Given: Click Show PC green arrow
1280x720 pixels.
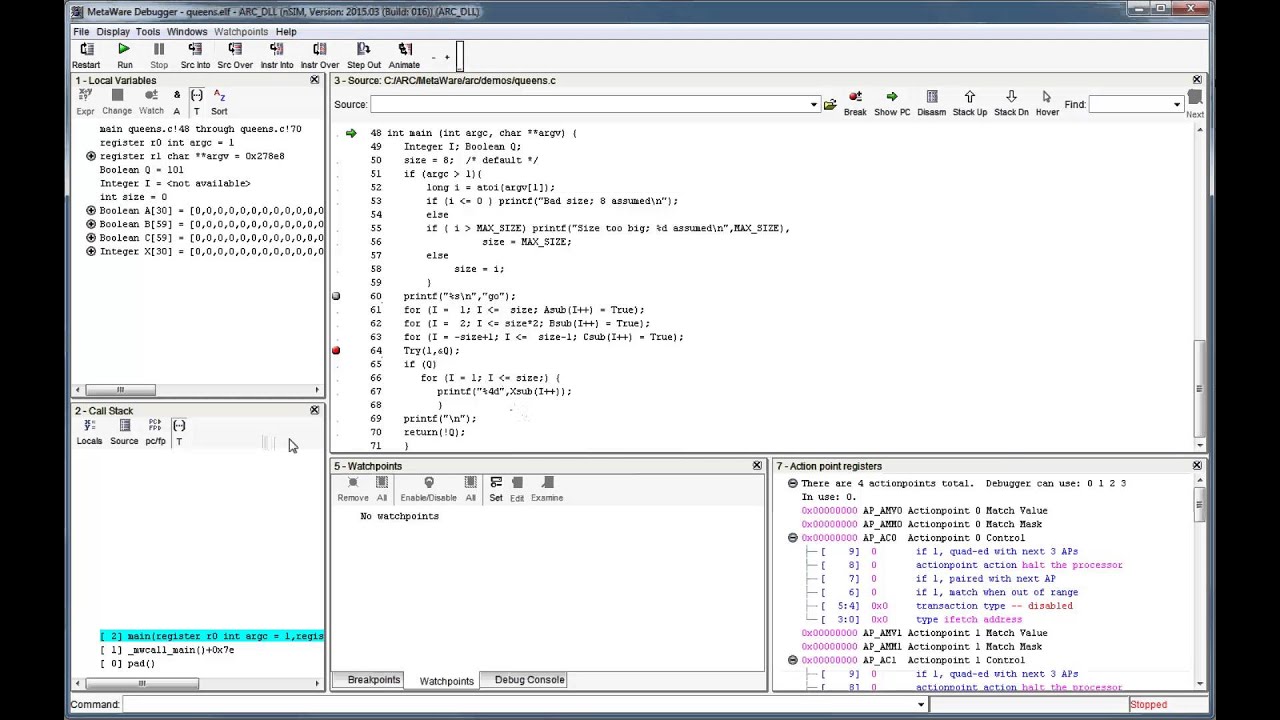Looking at the screenshot, I should tap(892, 103).
